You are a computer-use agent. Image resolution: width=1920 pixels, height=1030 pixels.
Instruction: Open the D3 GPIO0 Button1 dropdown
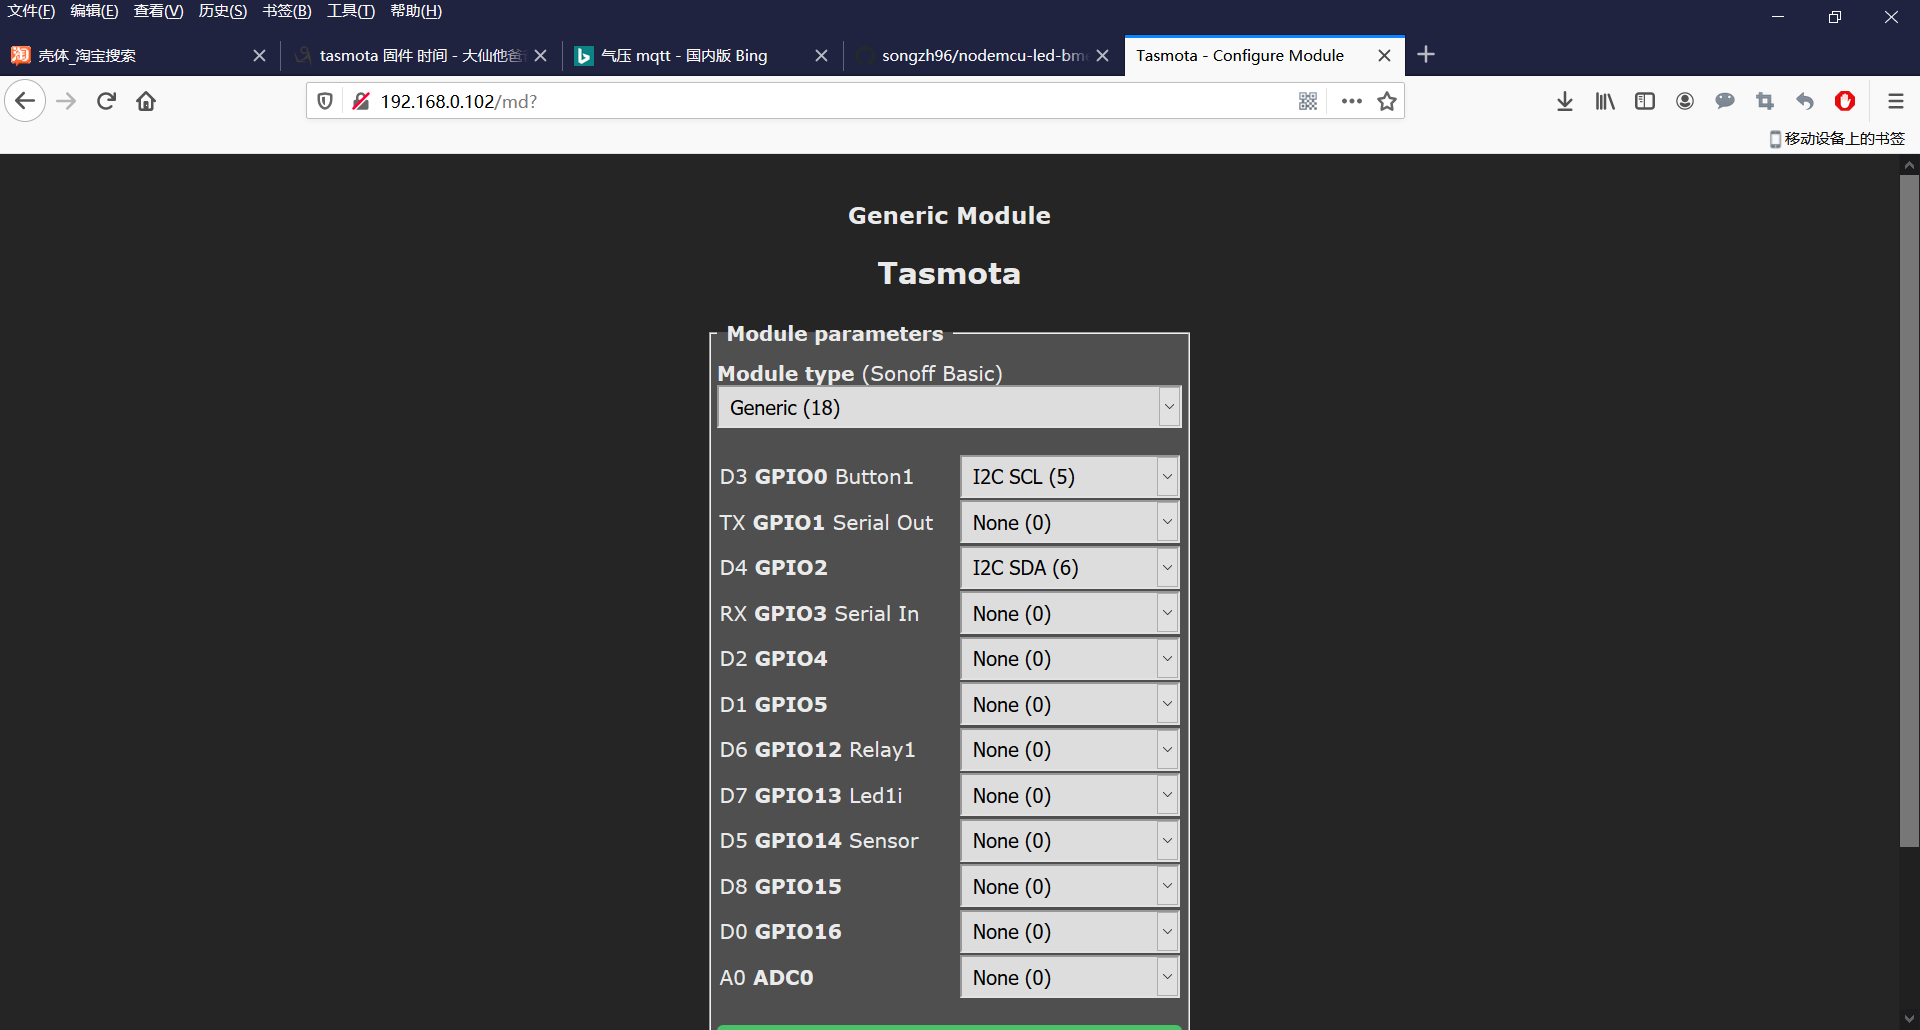tap(1070, 477)
